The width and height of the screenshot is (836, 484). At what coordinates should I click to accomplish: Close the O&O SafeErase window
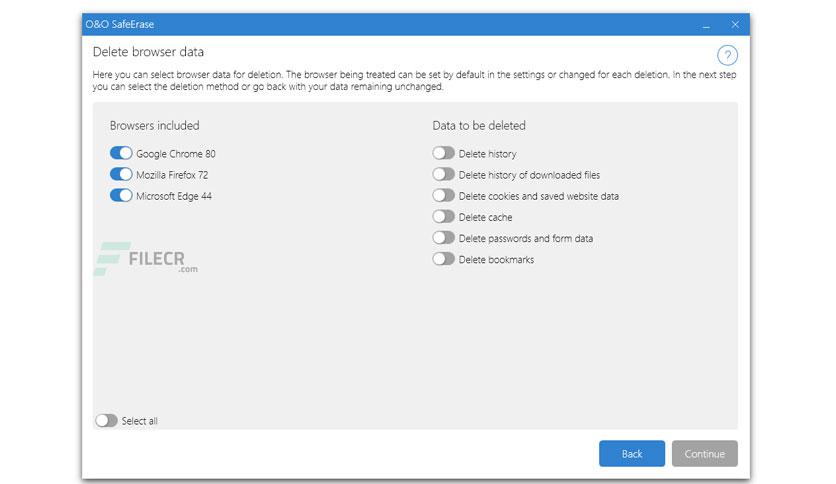(x=735, y=25)
